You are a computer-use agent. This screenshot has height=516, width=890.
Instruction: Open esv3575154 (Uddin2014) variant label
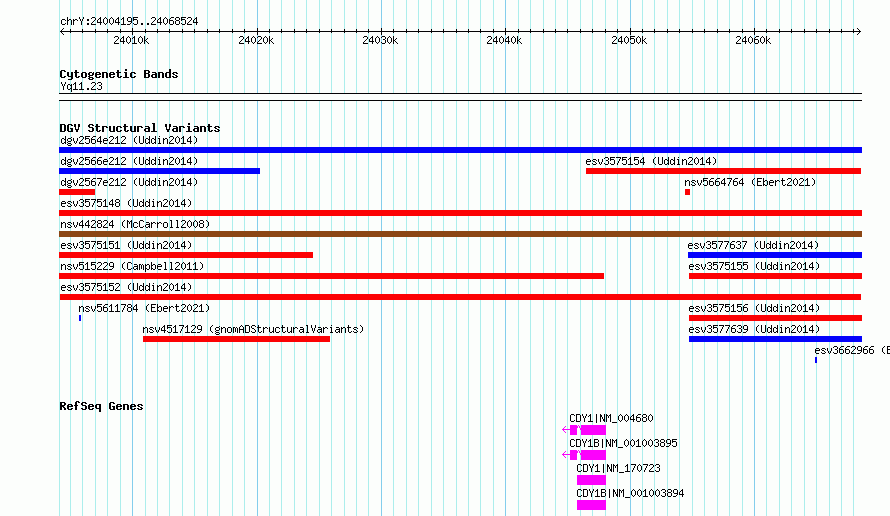tap(651, 161)
